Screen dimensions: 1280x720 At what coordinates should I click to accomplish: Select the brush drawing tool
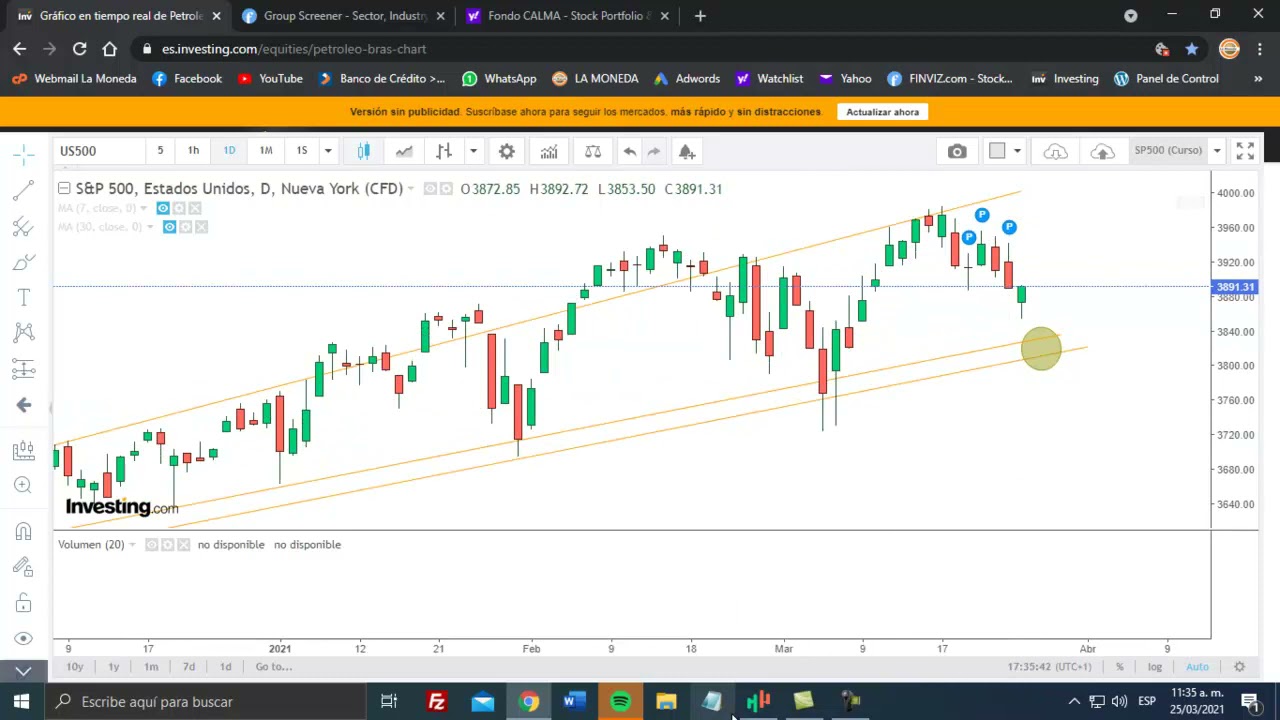point(24,262)
